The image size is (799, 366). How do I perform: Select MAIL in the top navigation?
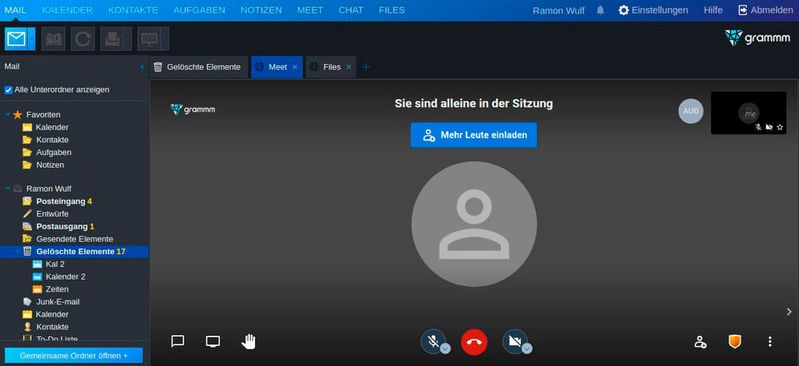(x=15, y=10)
